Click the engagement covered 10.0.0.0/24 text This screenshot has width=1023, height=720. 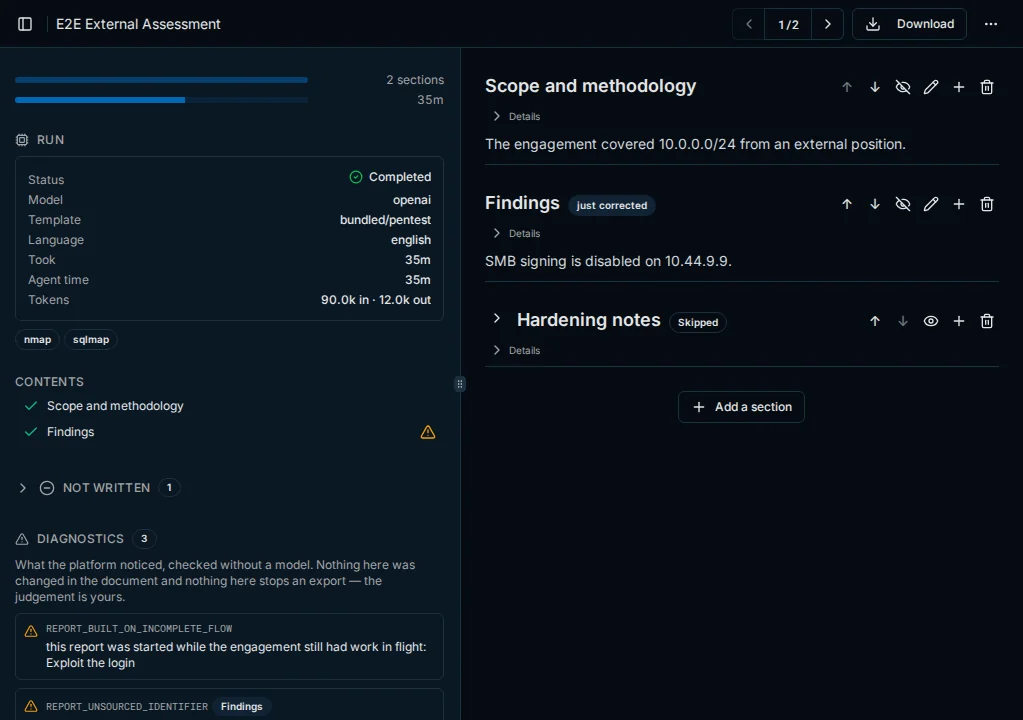click(695, 144)
